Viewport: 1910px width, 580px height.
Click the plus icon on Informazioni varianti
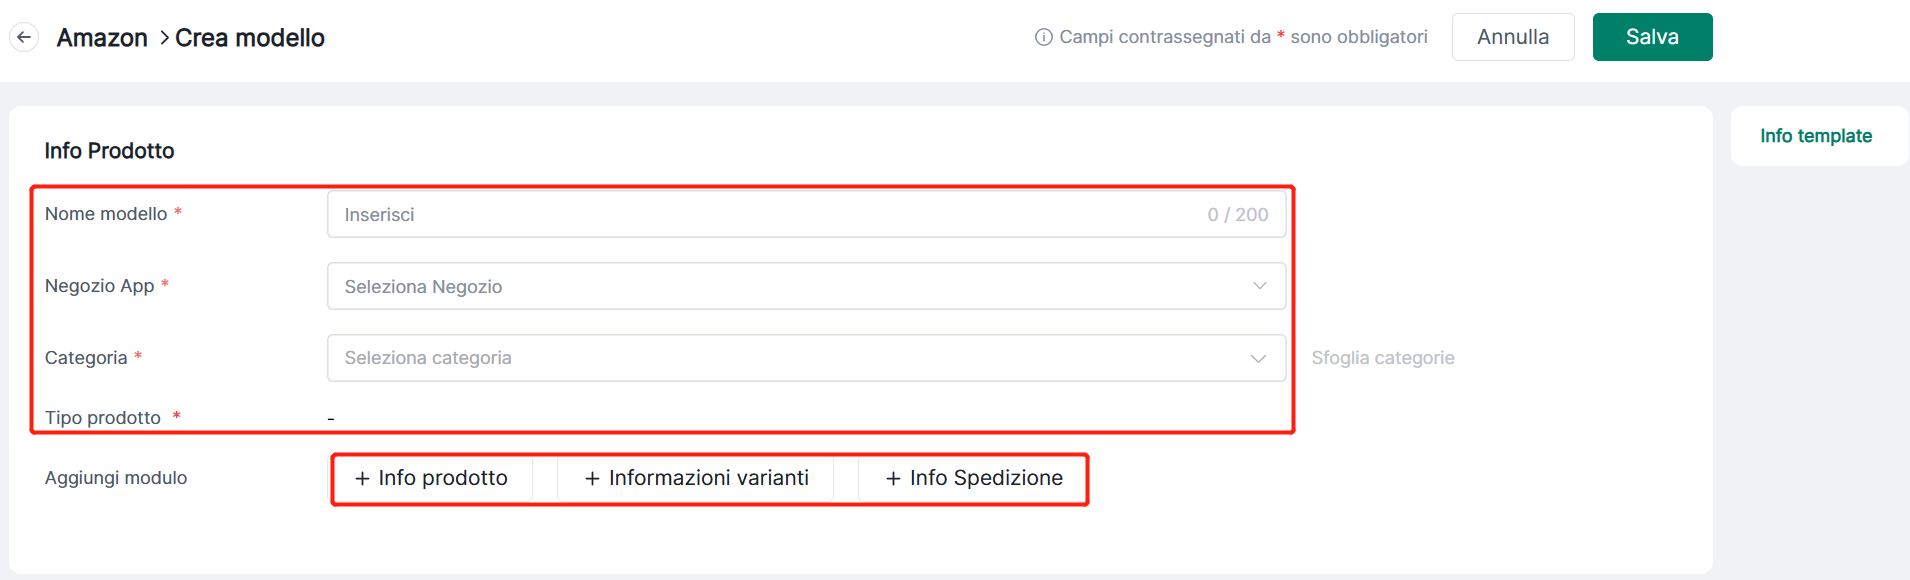coord(592,479)
